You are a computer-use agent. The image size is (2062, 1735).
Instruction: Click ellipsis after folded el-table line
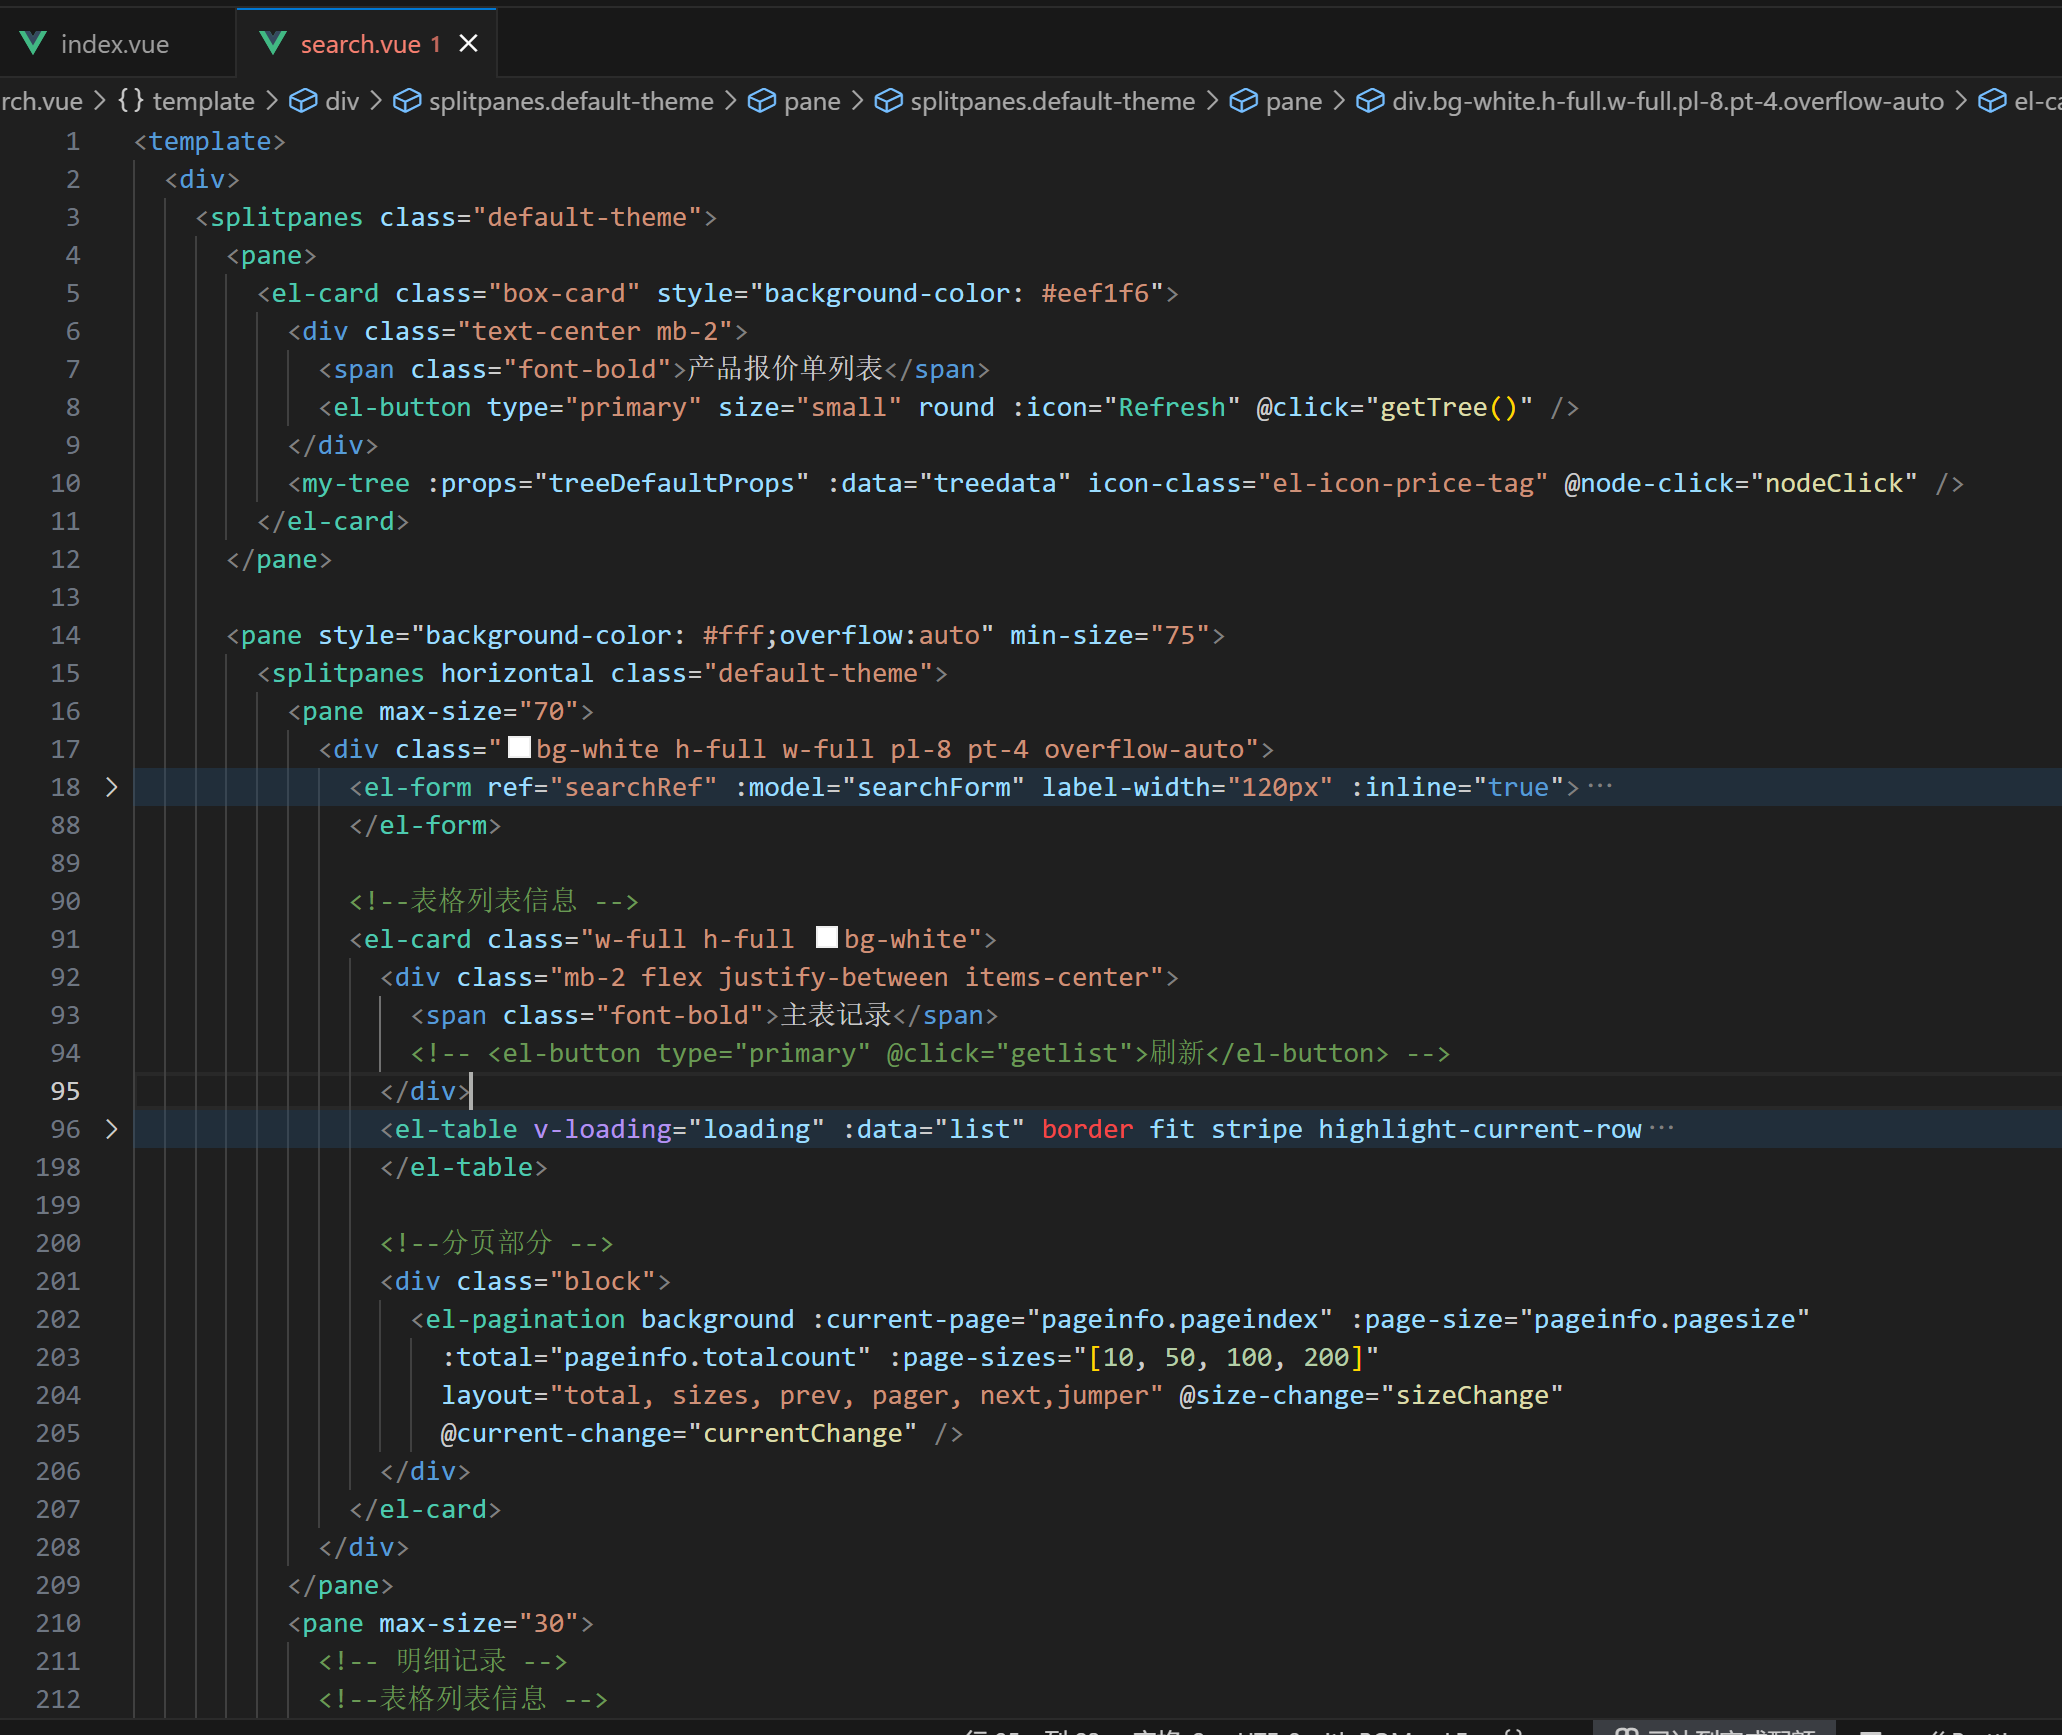click(x=1662, y=1128)
